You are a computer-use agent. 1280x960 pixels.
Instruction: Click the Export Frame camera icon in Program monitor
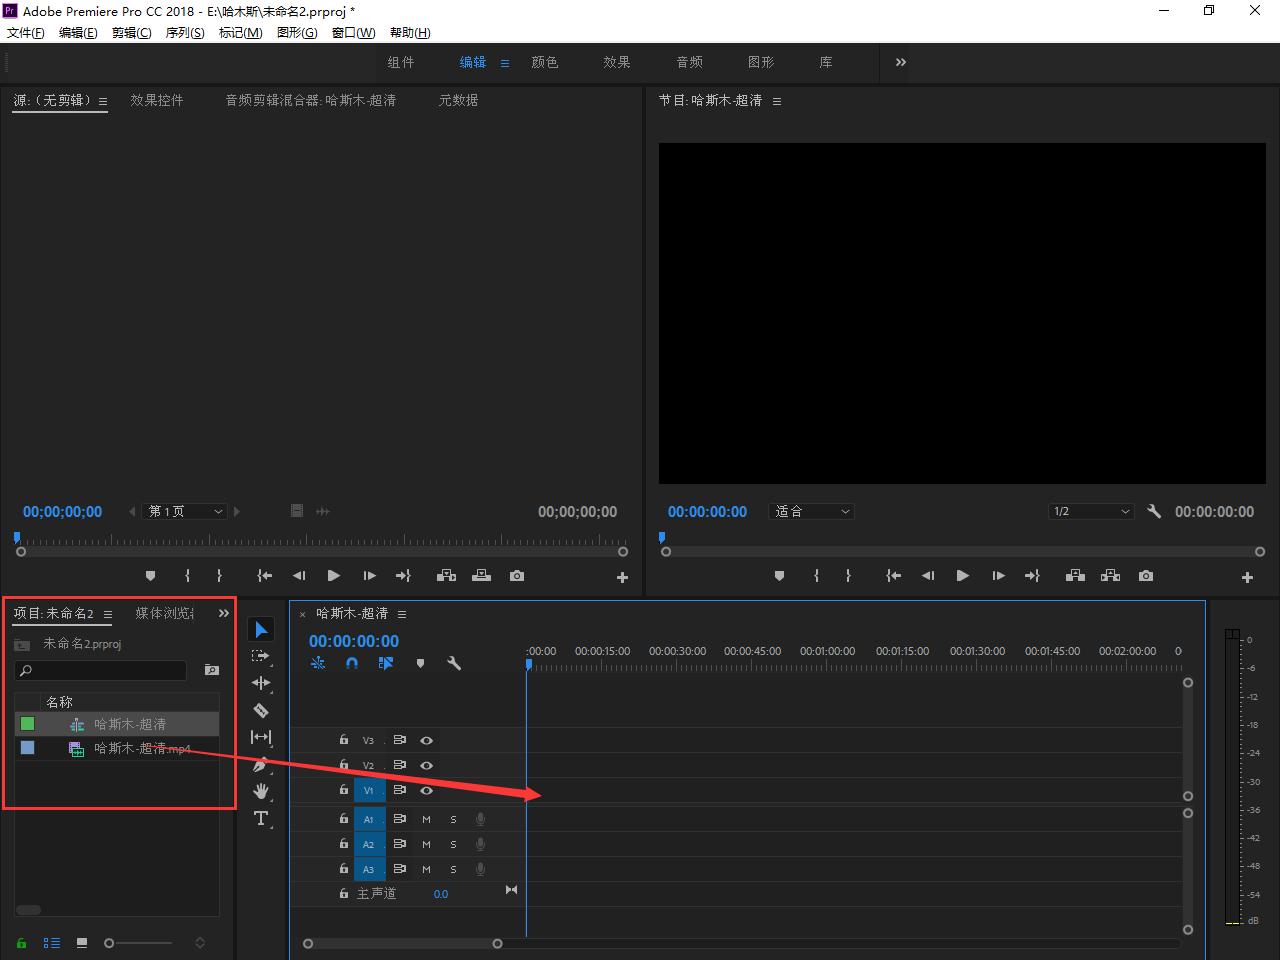pos(1146,576)
